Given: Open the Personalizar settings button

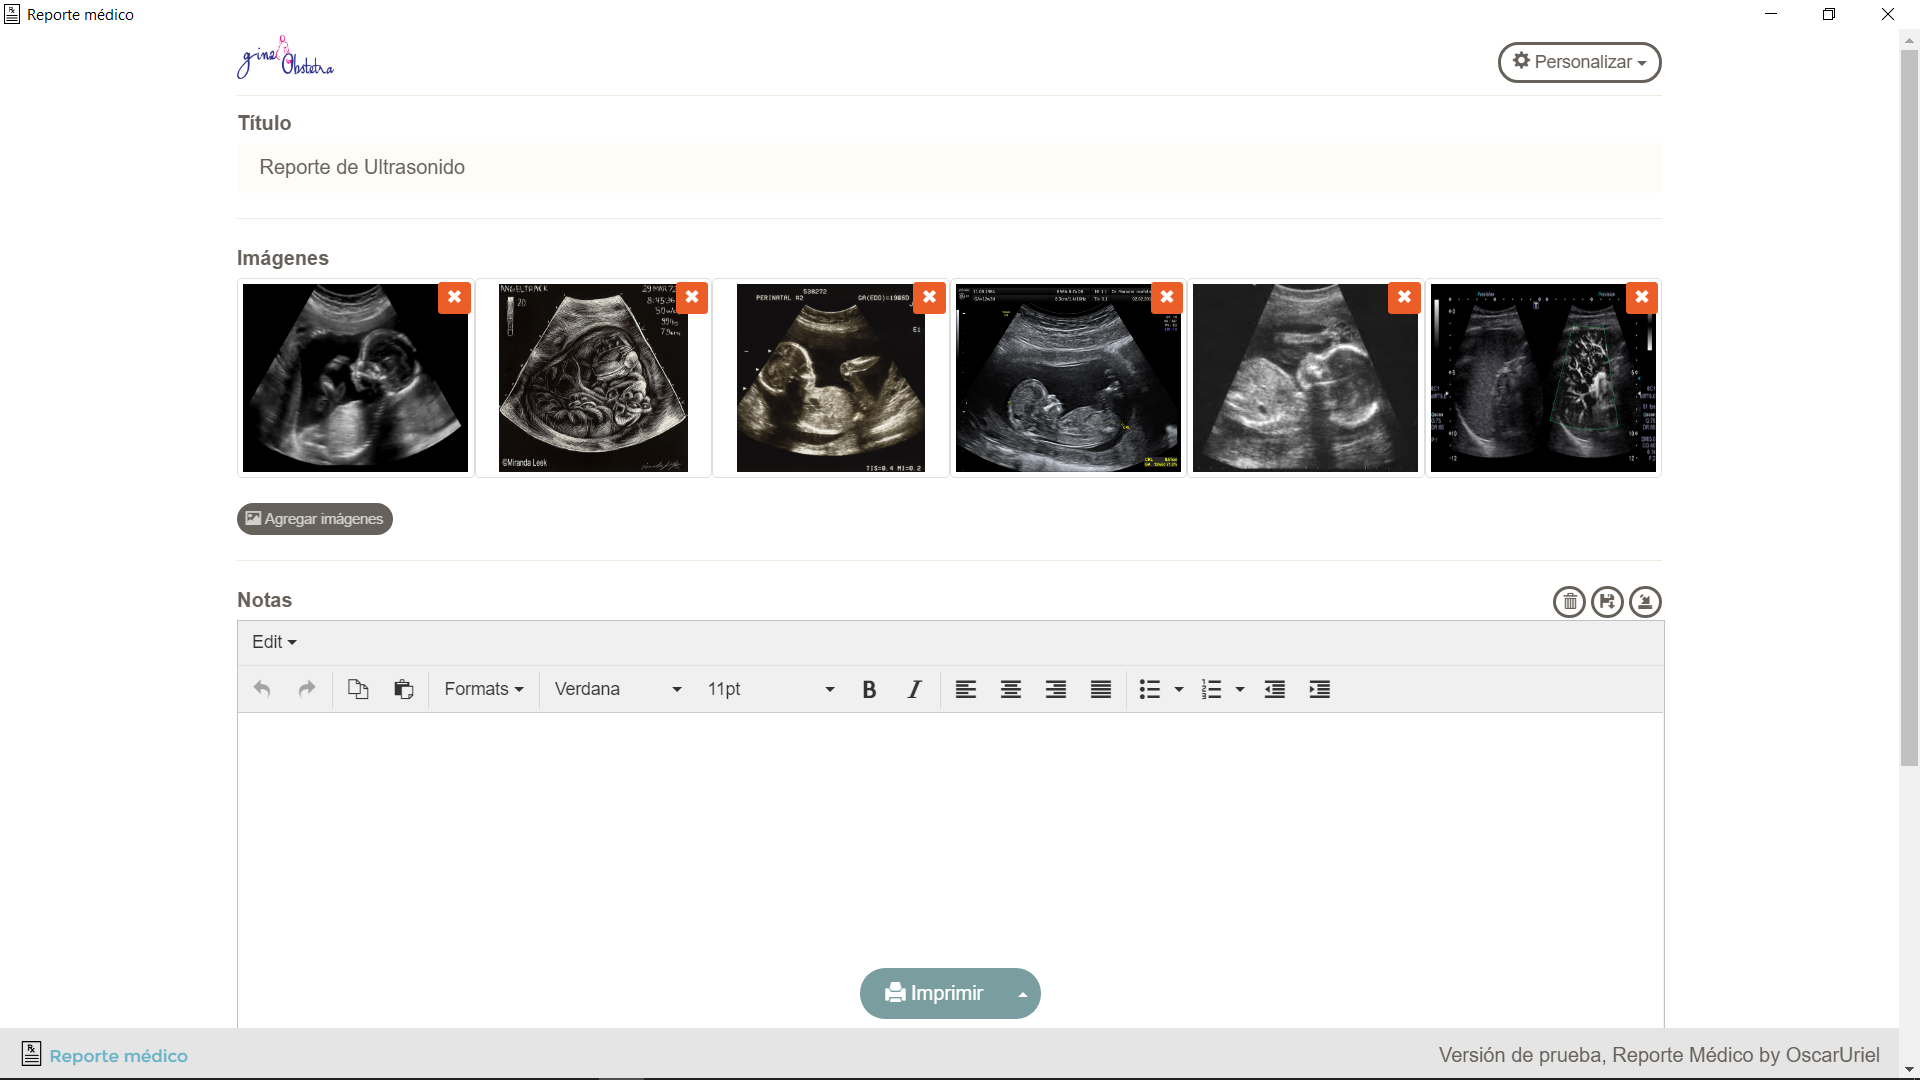Looking at the screenshot, I should pyautogui.click(x=1579, y=62).
